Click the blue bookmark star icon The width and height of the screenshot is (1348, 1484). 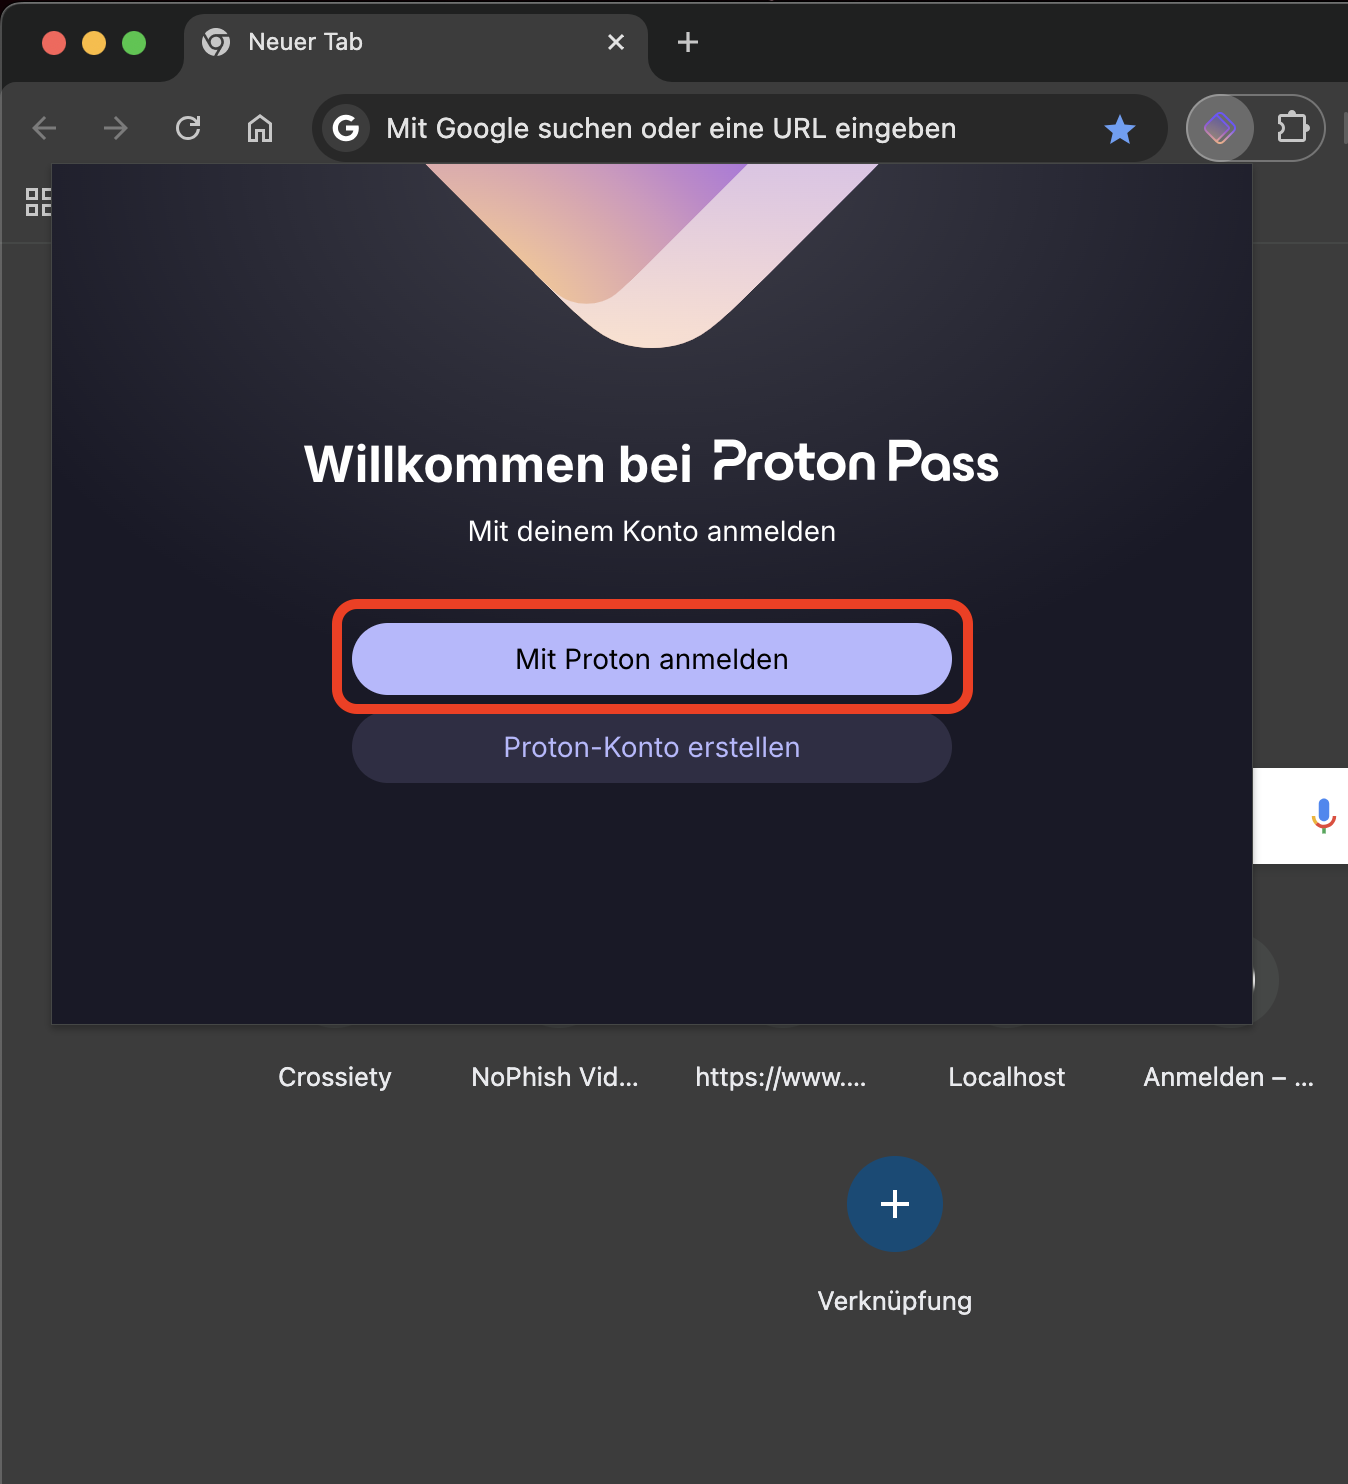1120,129
